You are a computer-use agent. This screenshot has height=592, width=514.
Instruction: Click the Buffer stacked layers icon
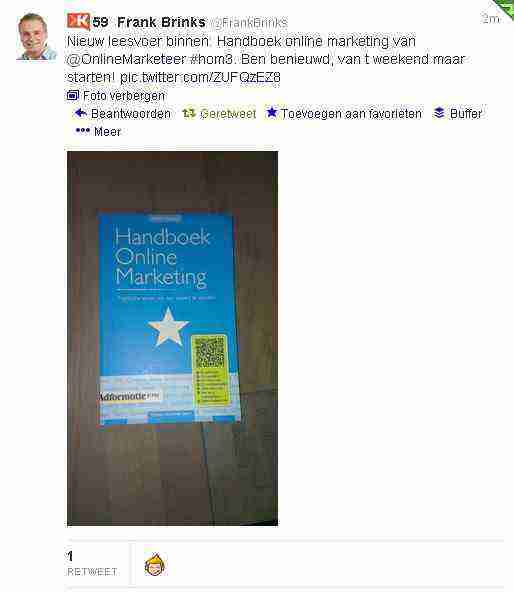pos(439,113)
